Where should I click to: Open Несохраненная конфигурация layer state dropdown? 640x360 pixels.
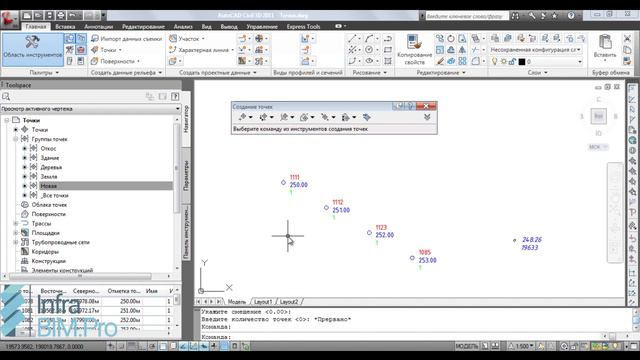click(536, 50)
